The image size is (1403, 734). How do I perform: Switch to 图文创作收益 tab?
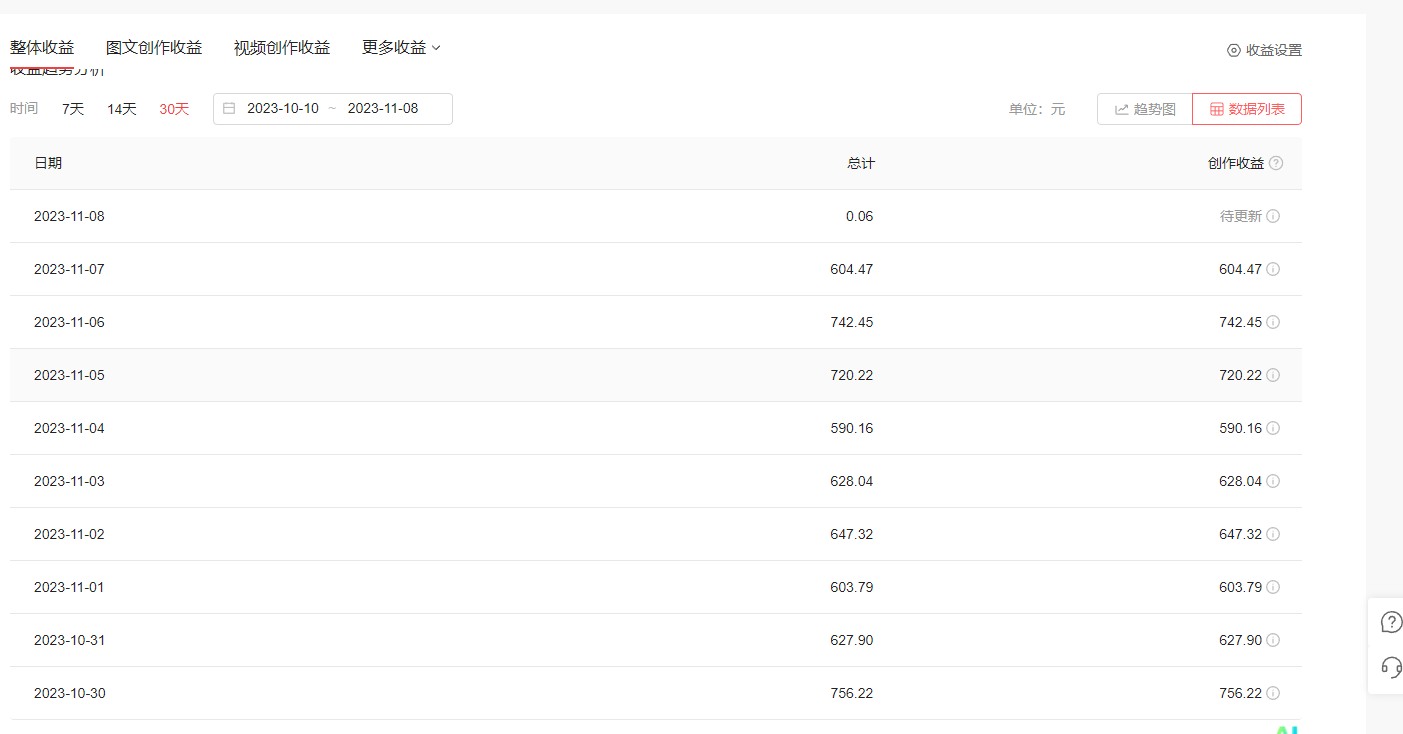(x=154, y=47)
